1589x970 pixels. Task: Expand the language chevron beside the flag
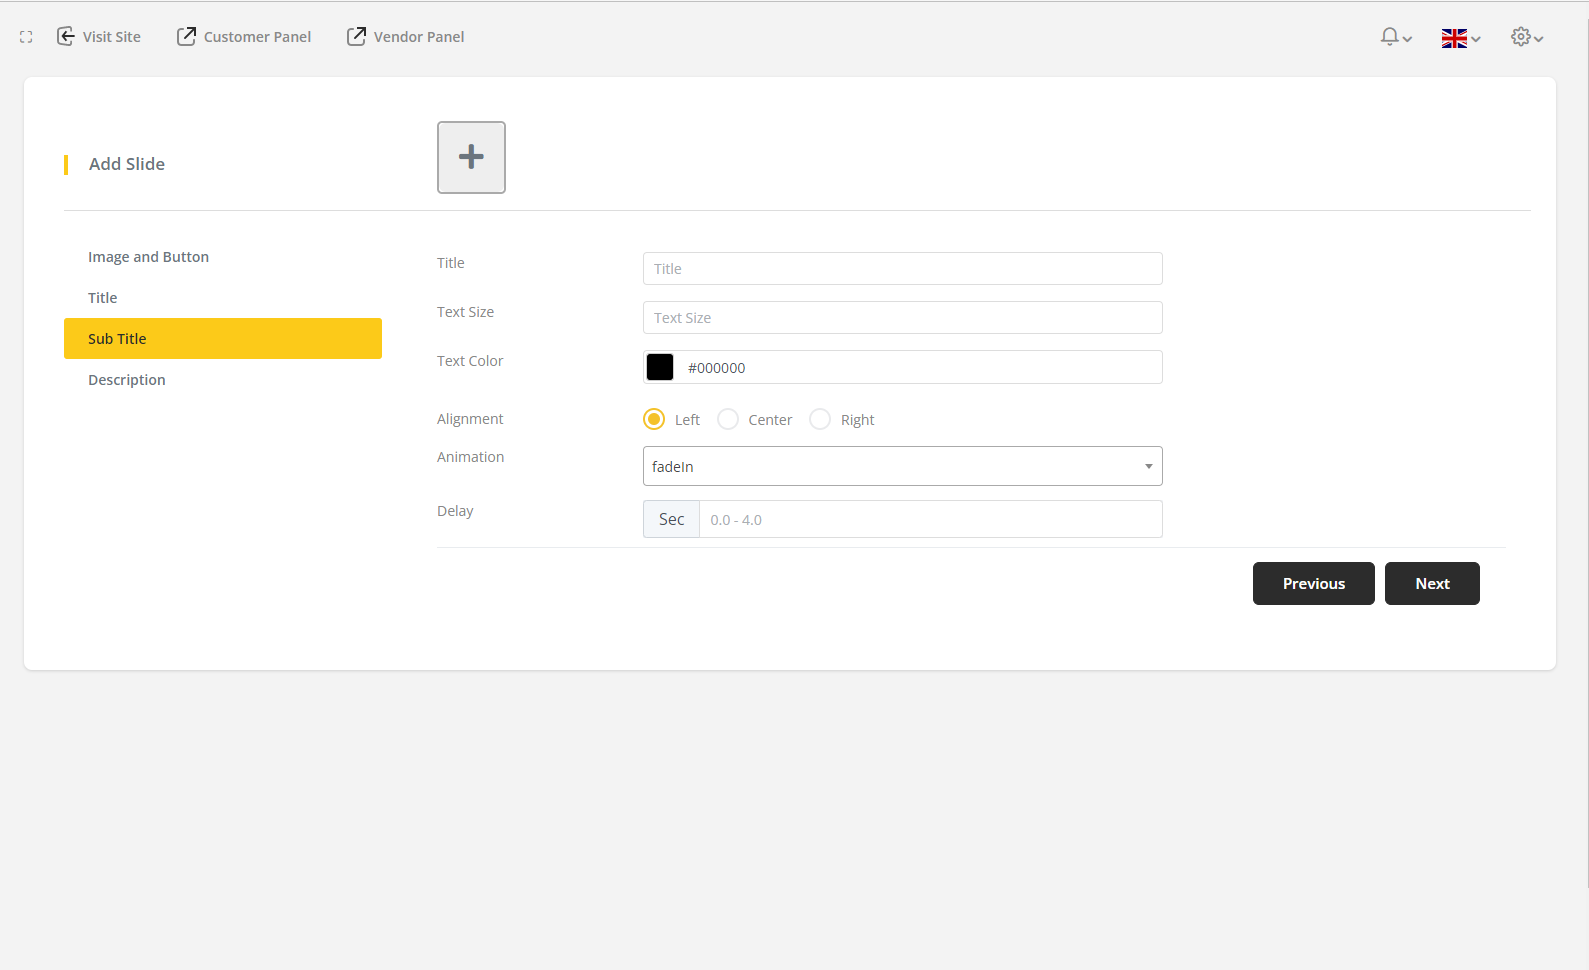1476,39
